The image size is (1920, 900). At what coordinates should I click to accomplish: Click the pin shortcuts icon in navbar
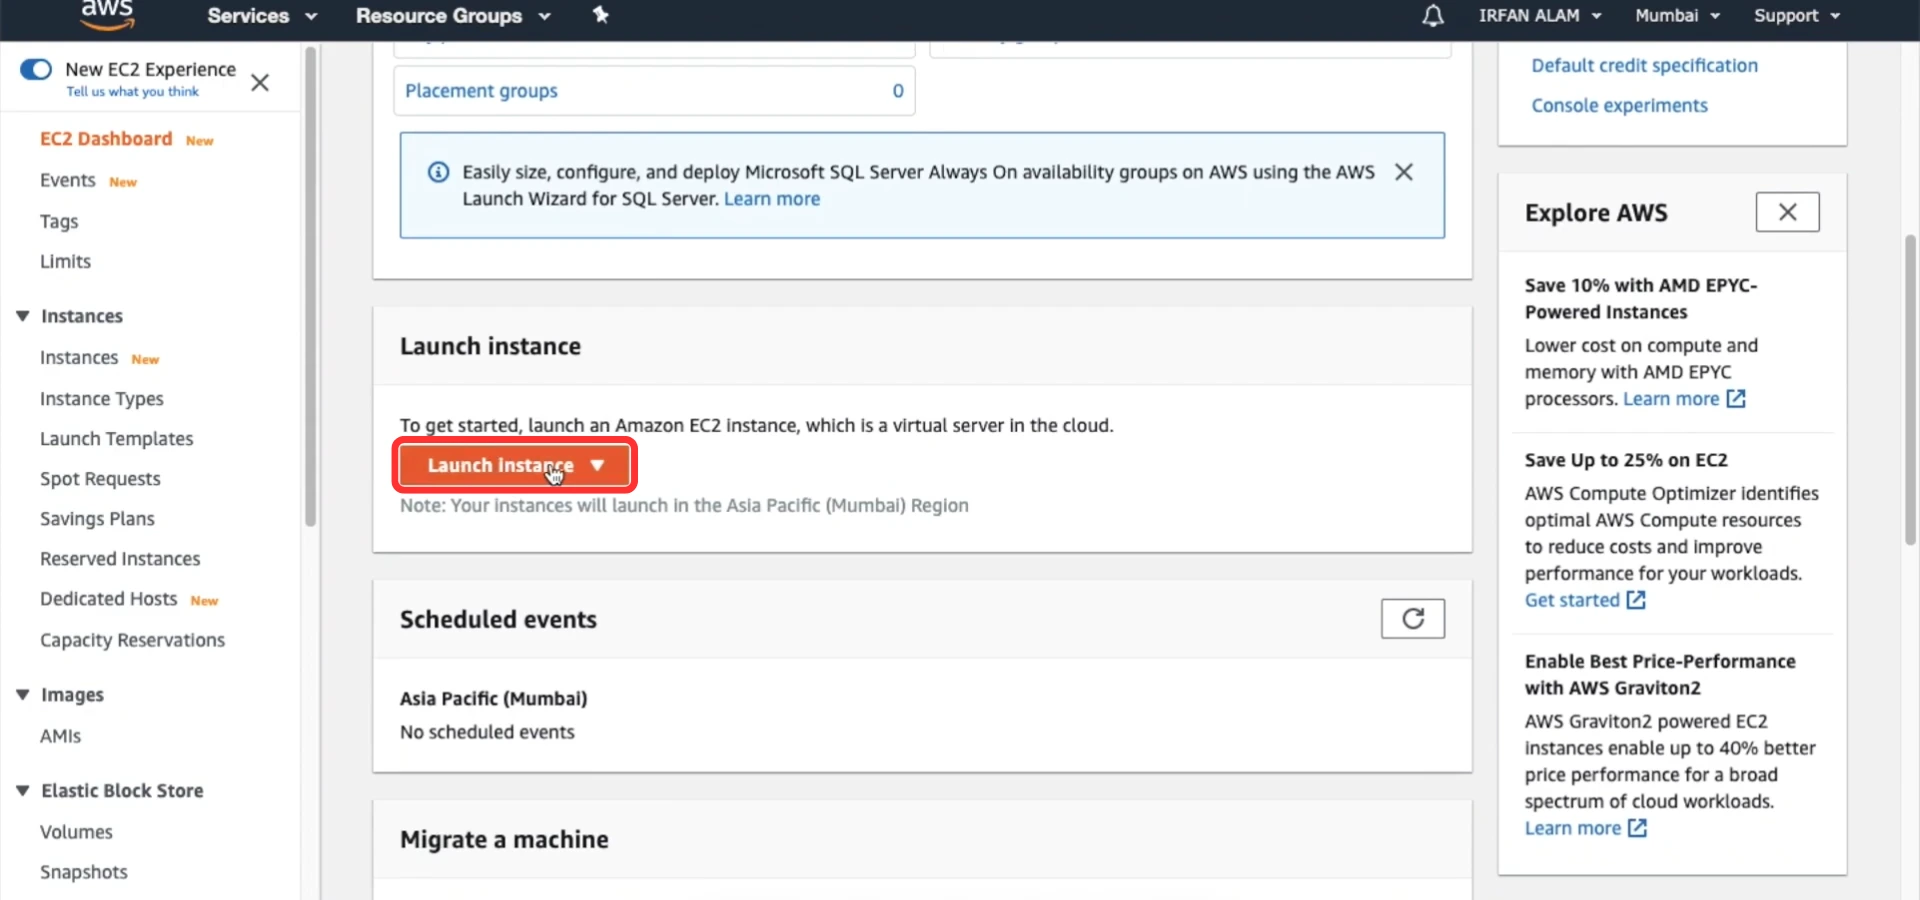[x=600, y=15]
